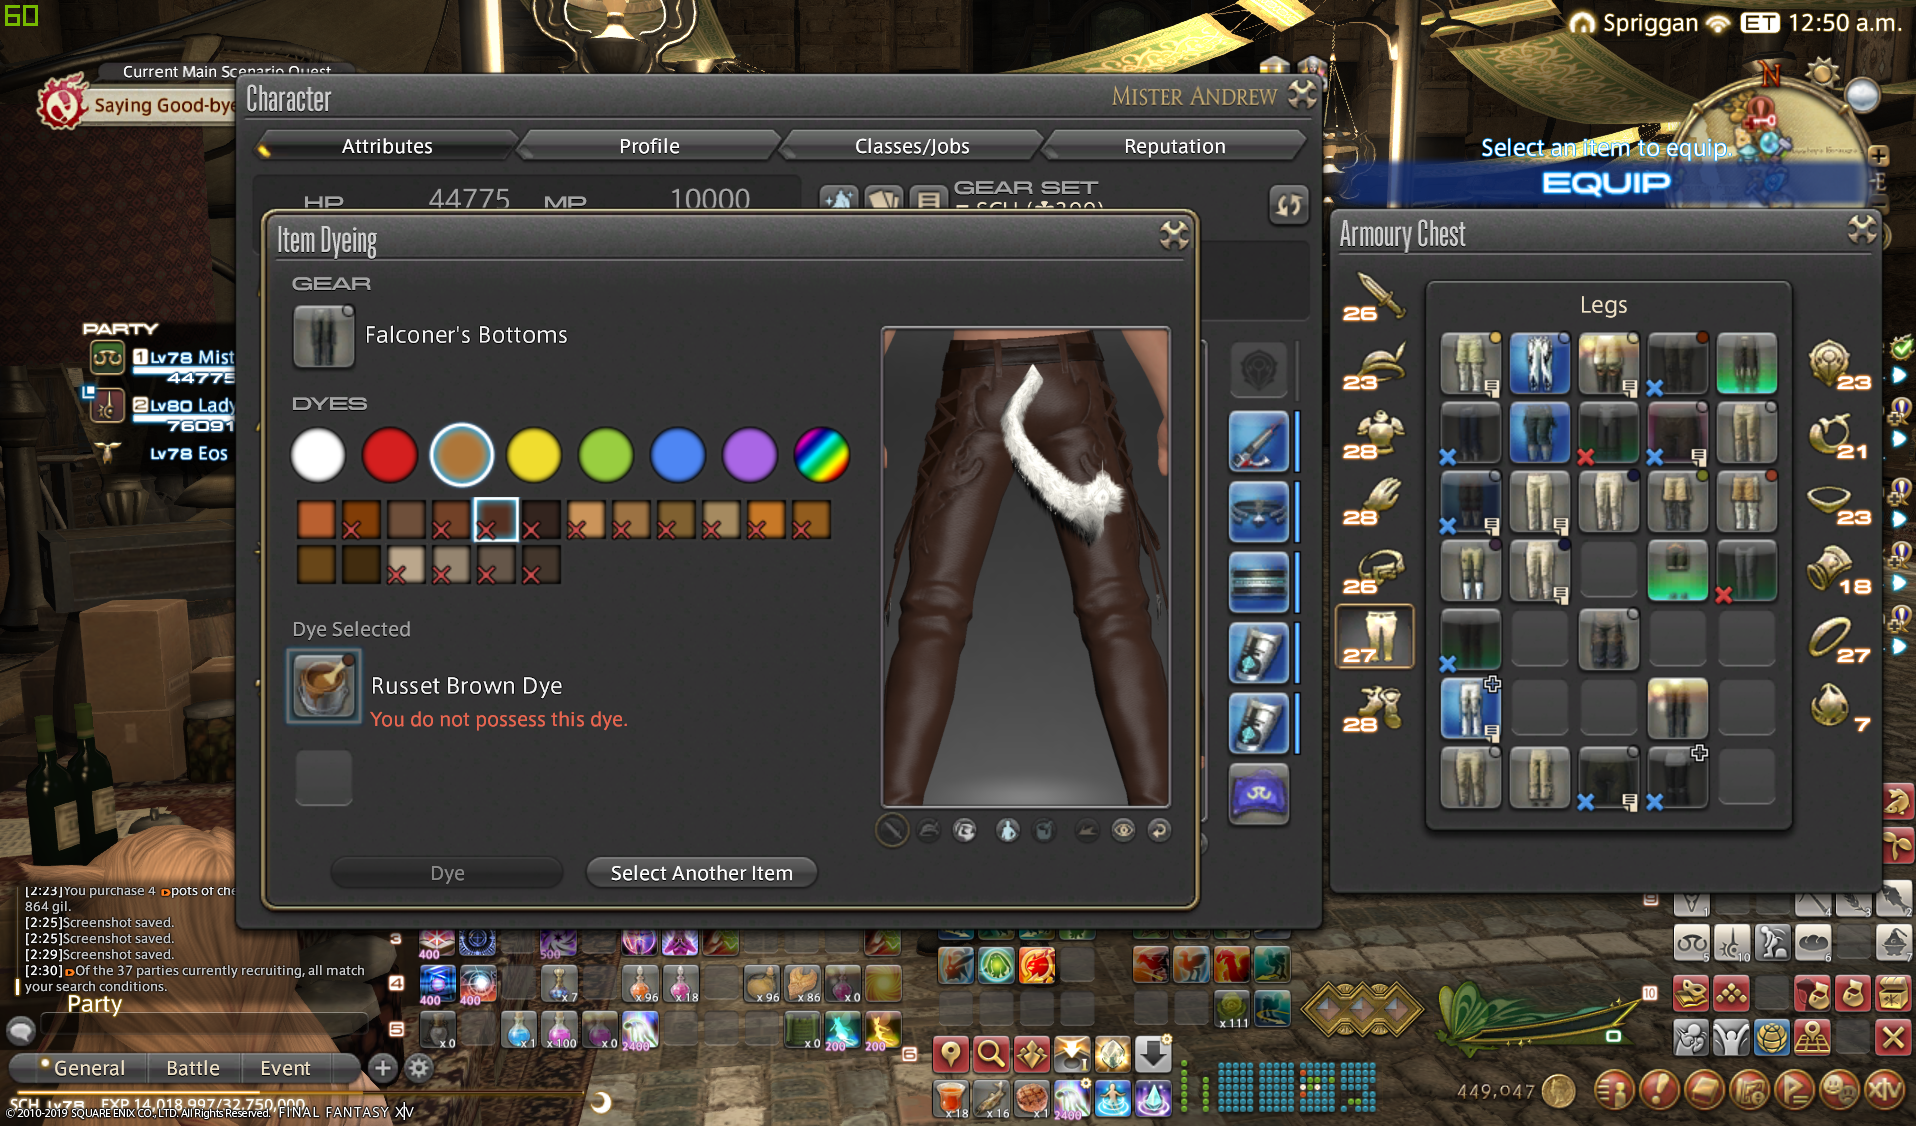Click the character figure preview icon
This screenshot has height=1126, width=1916.
point(1007,830)
